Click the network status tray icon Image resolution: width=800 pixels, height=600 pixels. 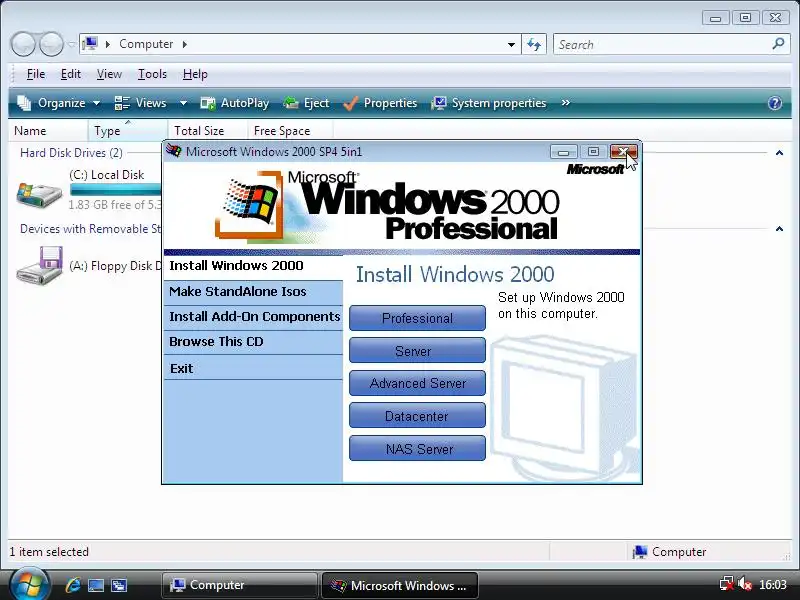(727, 584)
